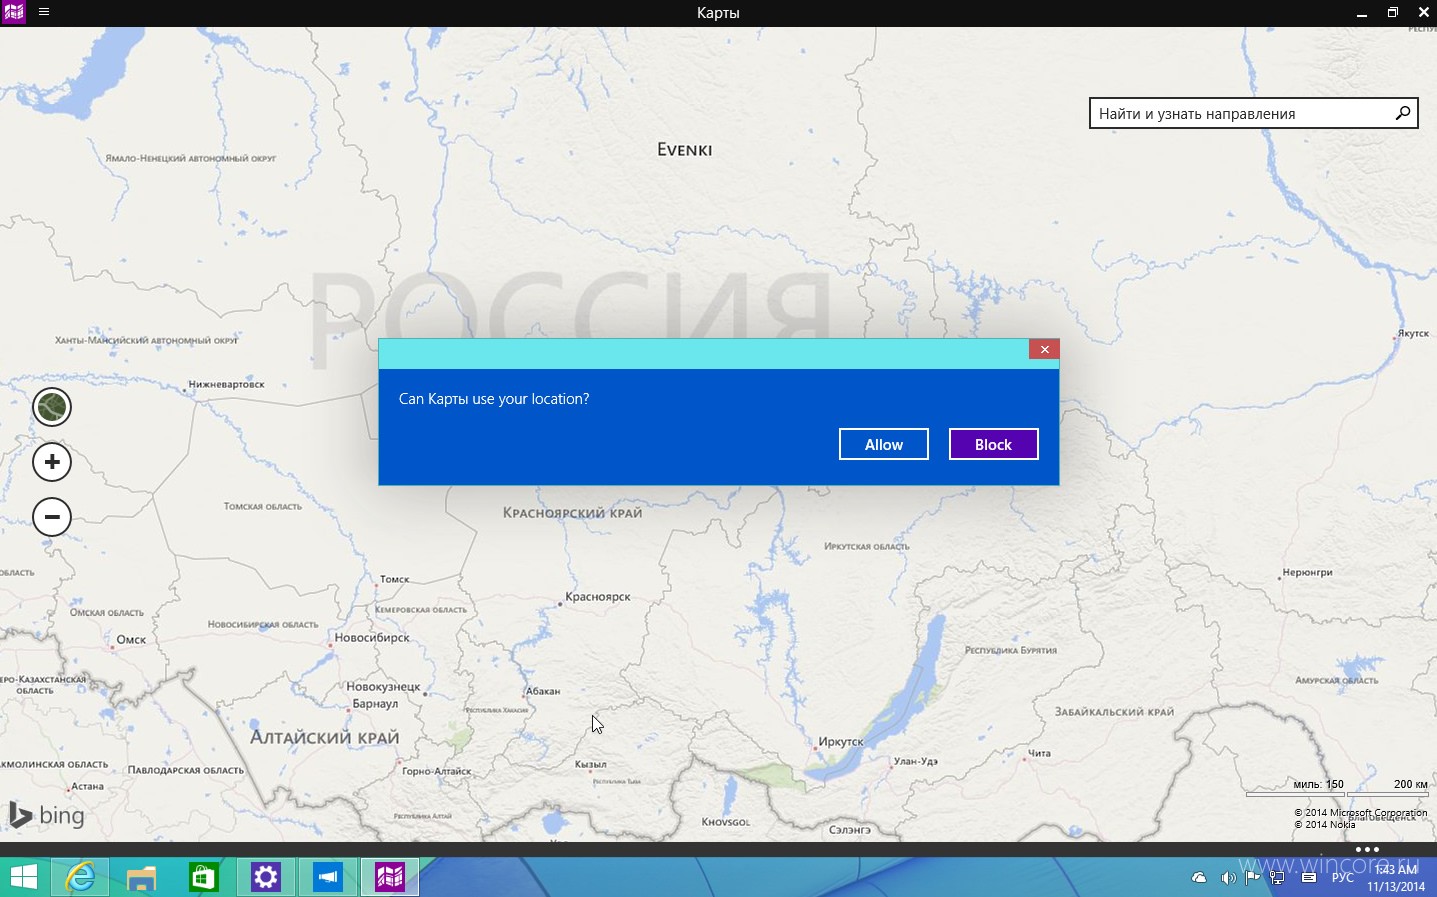Zoom in with the plus button
This screenshot has width=1437, height=897.
52,462
